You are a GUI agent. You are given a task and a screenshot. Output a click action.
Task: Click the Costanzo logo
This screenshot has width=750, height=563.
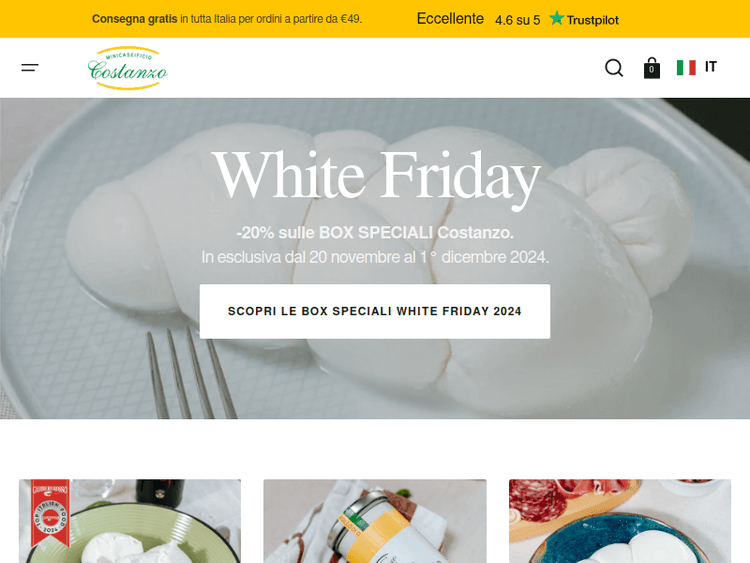click(128, 68)
